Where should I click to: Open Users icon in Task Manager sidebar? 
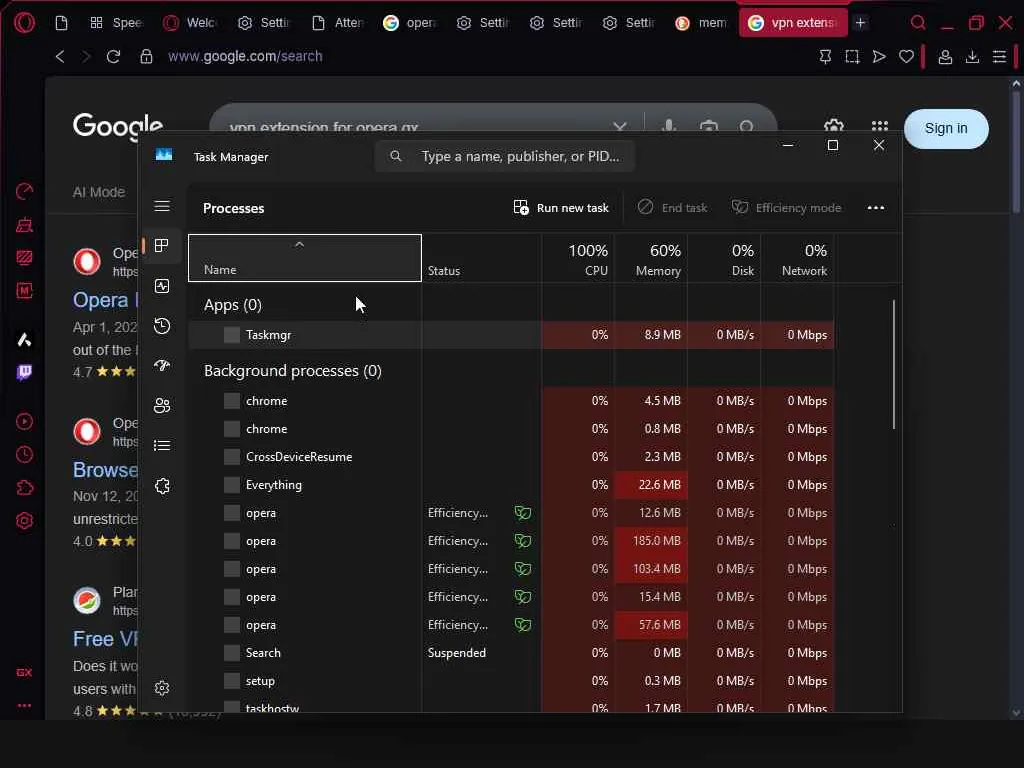tap(162, 406)
